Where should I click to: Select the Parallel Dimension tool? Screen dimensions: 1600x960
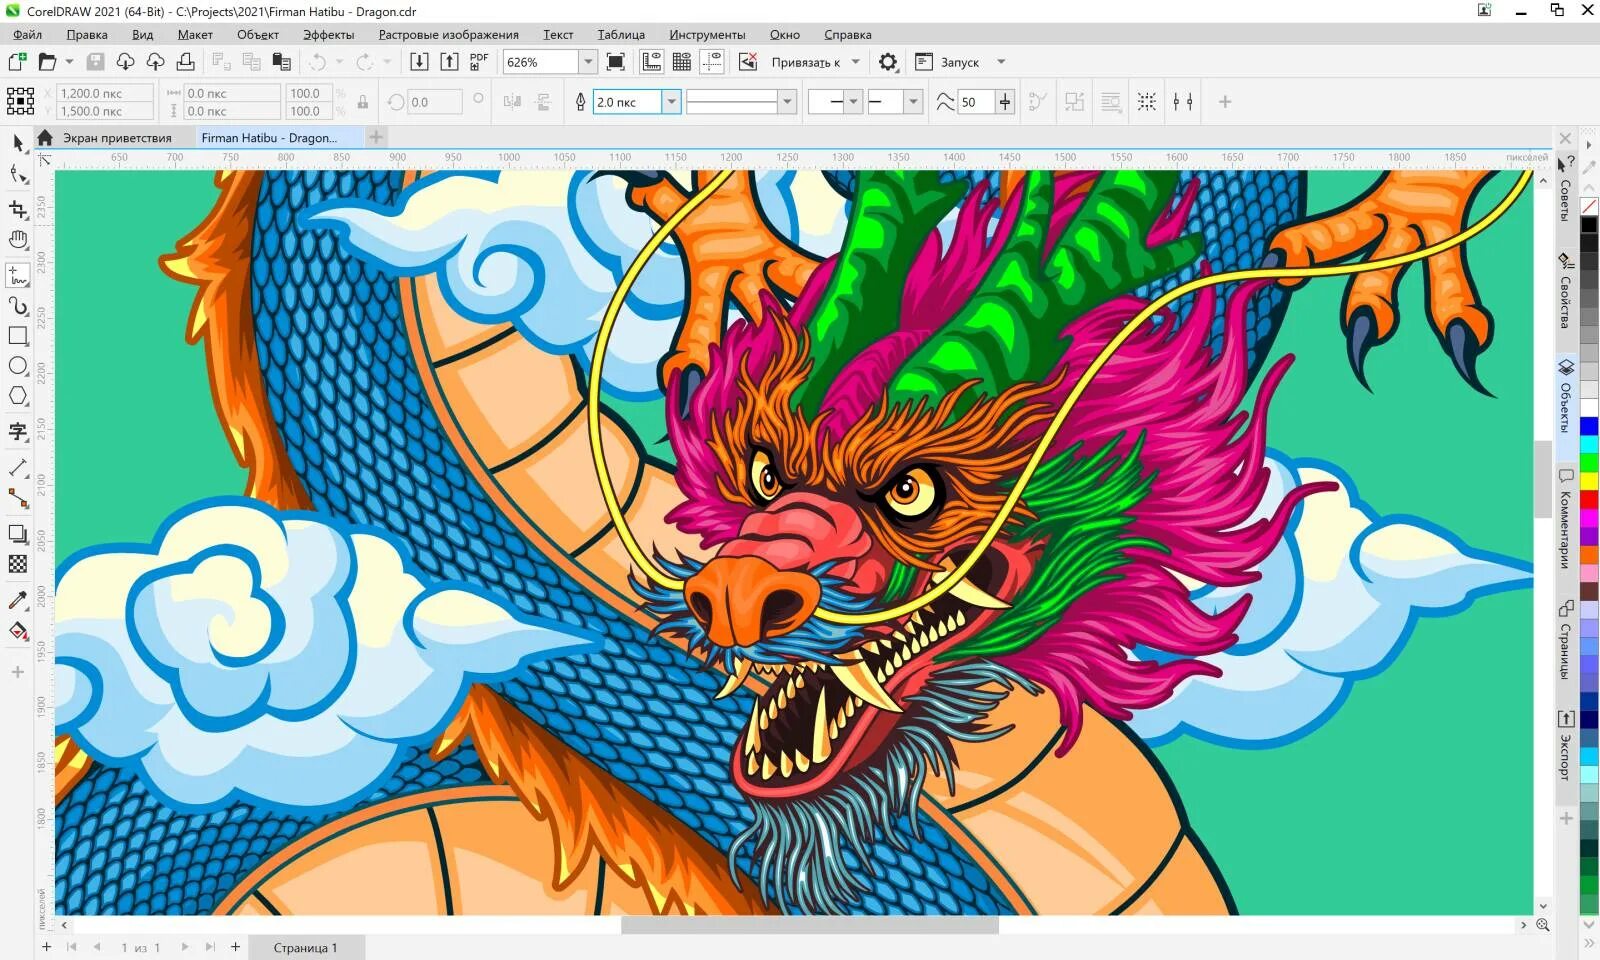tap(18, 467)
